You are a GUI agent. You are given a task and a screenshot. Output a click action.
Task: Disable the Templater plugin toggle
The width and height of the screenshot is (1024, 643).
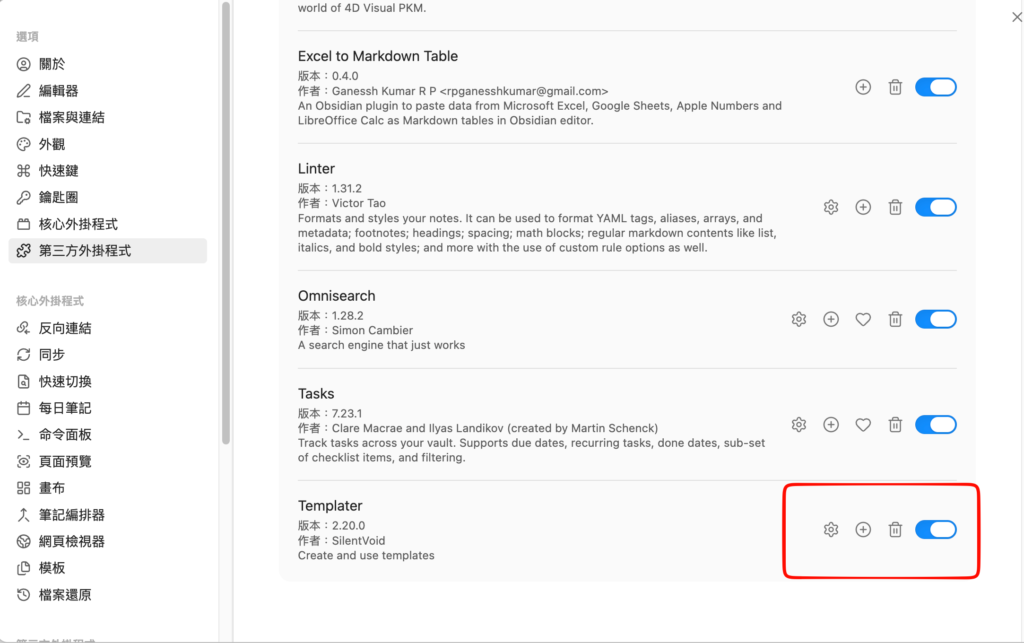coord(936,529)
